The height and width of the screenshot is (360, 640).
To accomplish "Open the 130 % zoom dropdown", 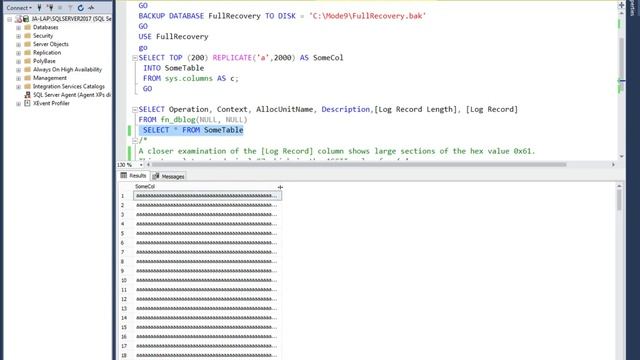I will (141, 165).
